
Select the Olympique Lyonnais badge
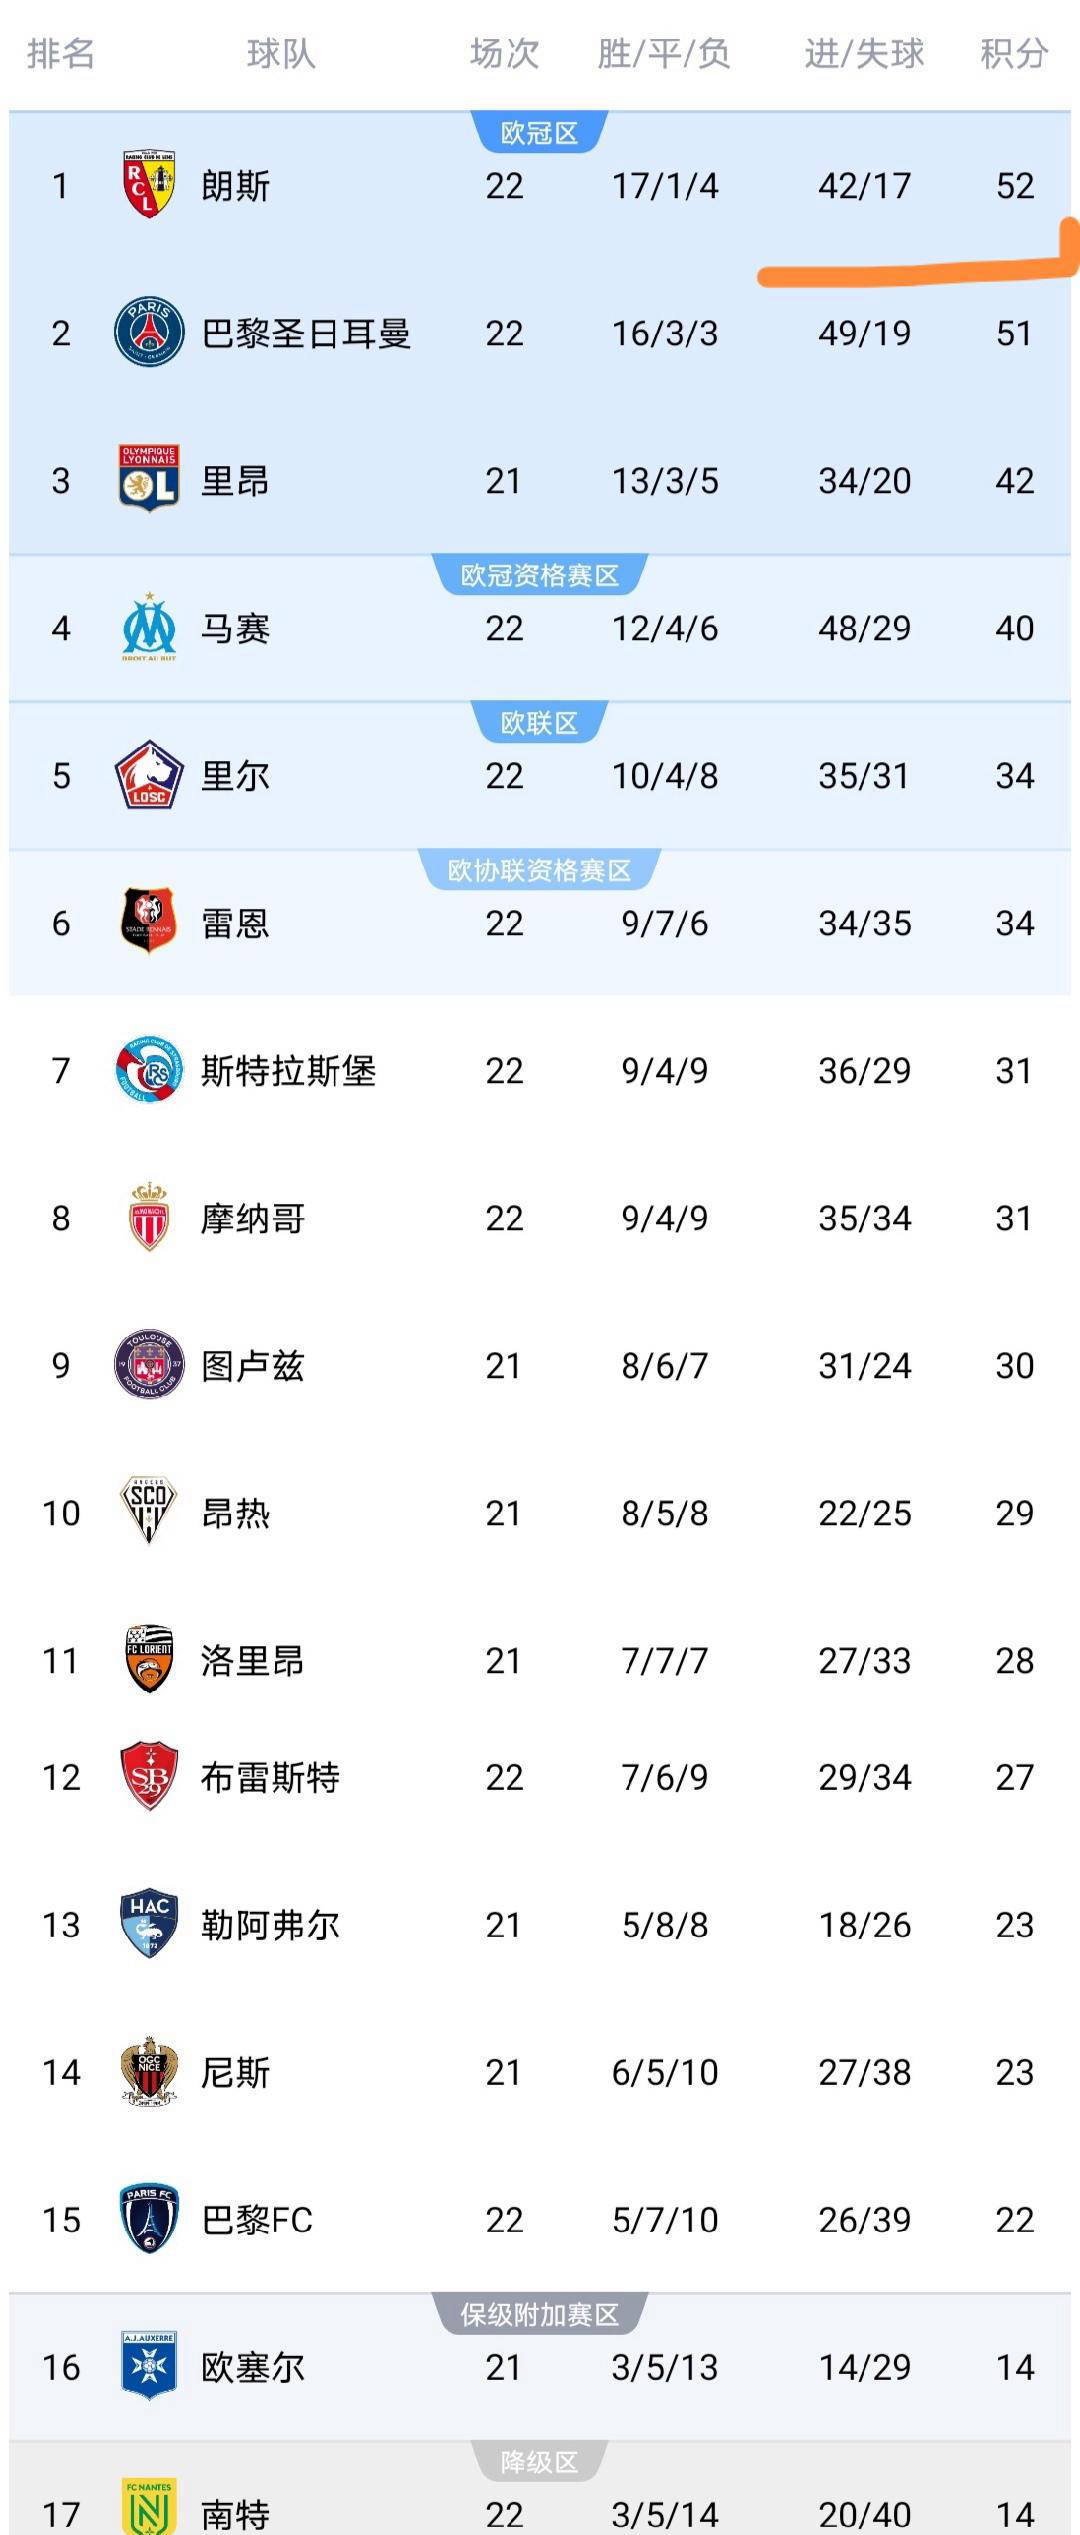(149, 479)
